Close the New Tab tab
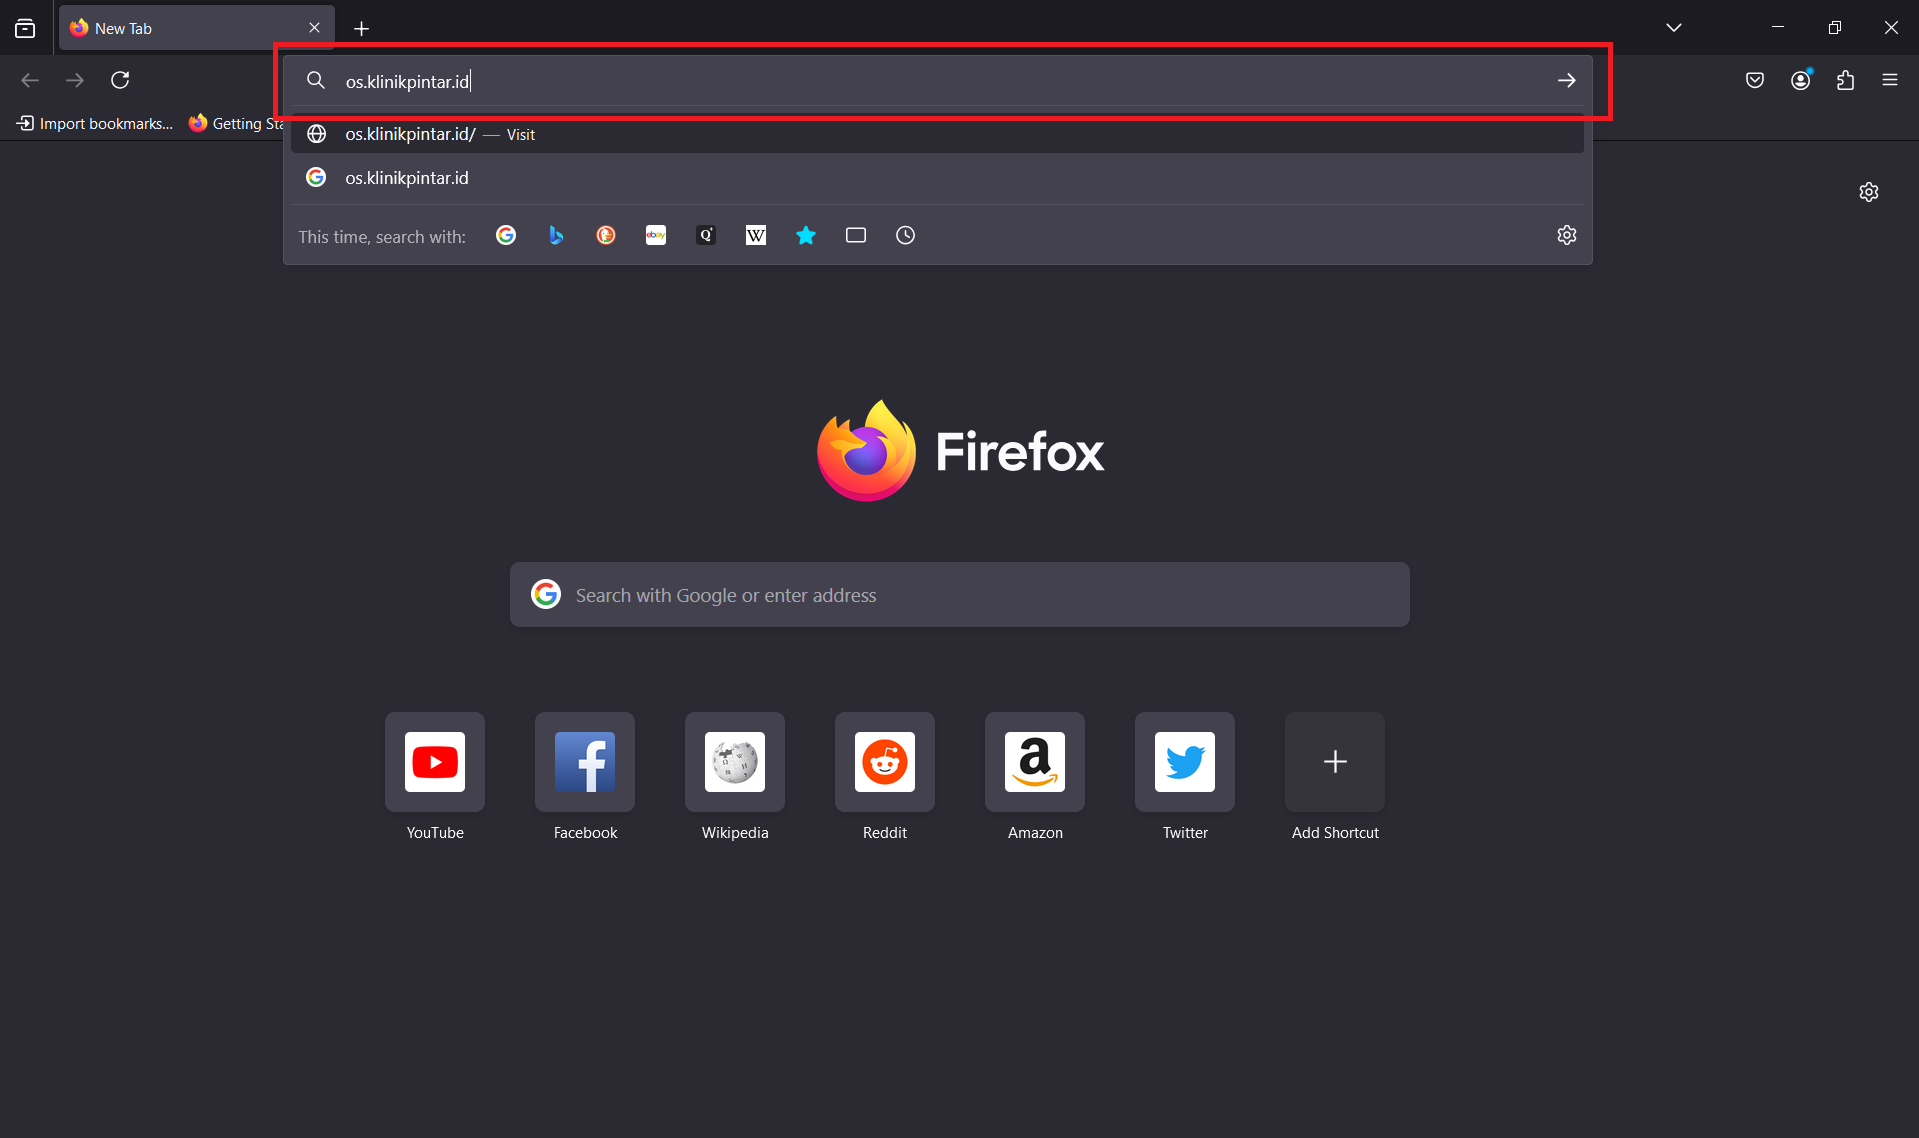This screenshot has width=1919, height=1138. point(314,28)
